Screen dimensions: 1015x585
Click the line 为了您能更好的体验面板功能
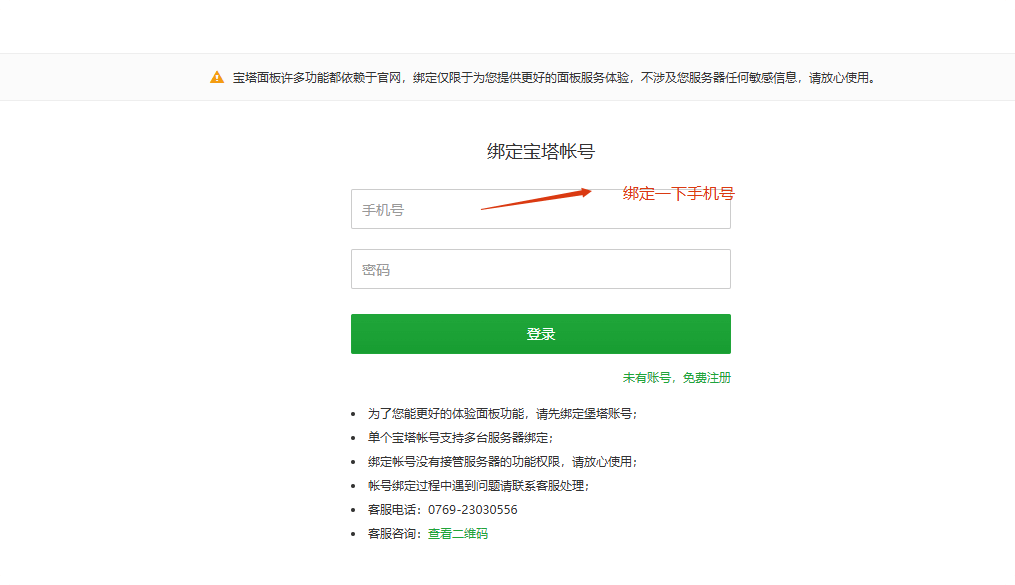[x=502, y=414]
